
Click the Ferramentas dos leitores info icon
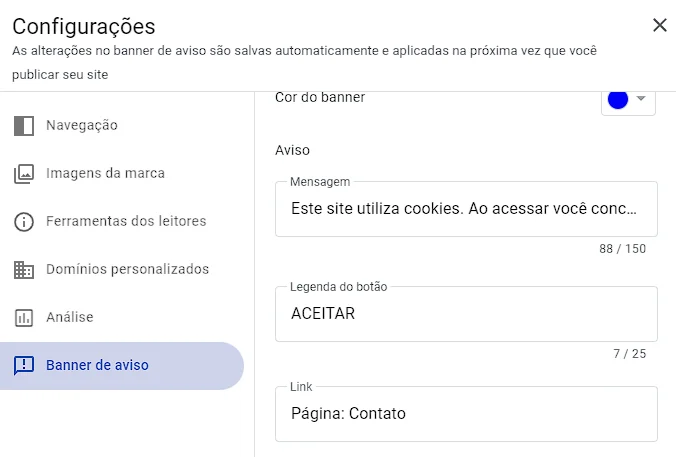(x=23, y=221)
